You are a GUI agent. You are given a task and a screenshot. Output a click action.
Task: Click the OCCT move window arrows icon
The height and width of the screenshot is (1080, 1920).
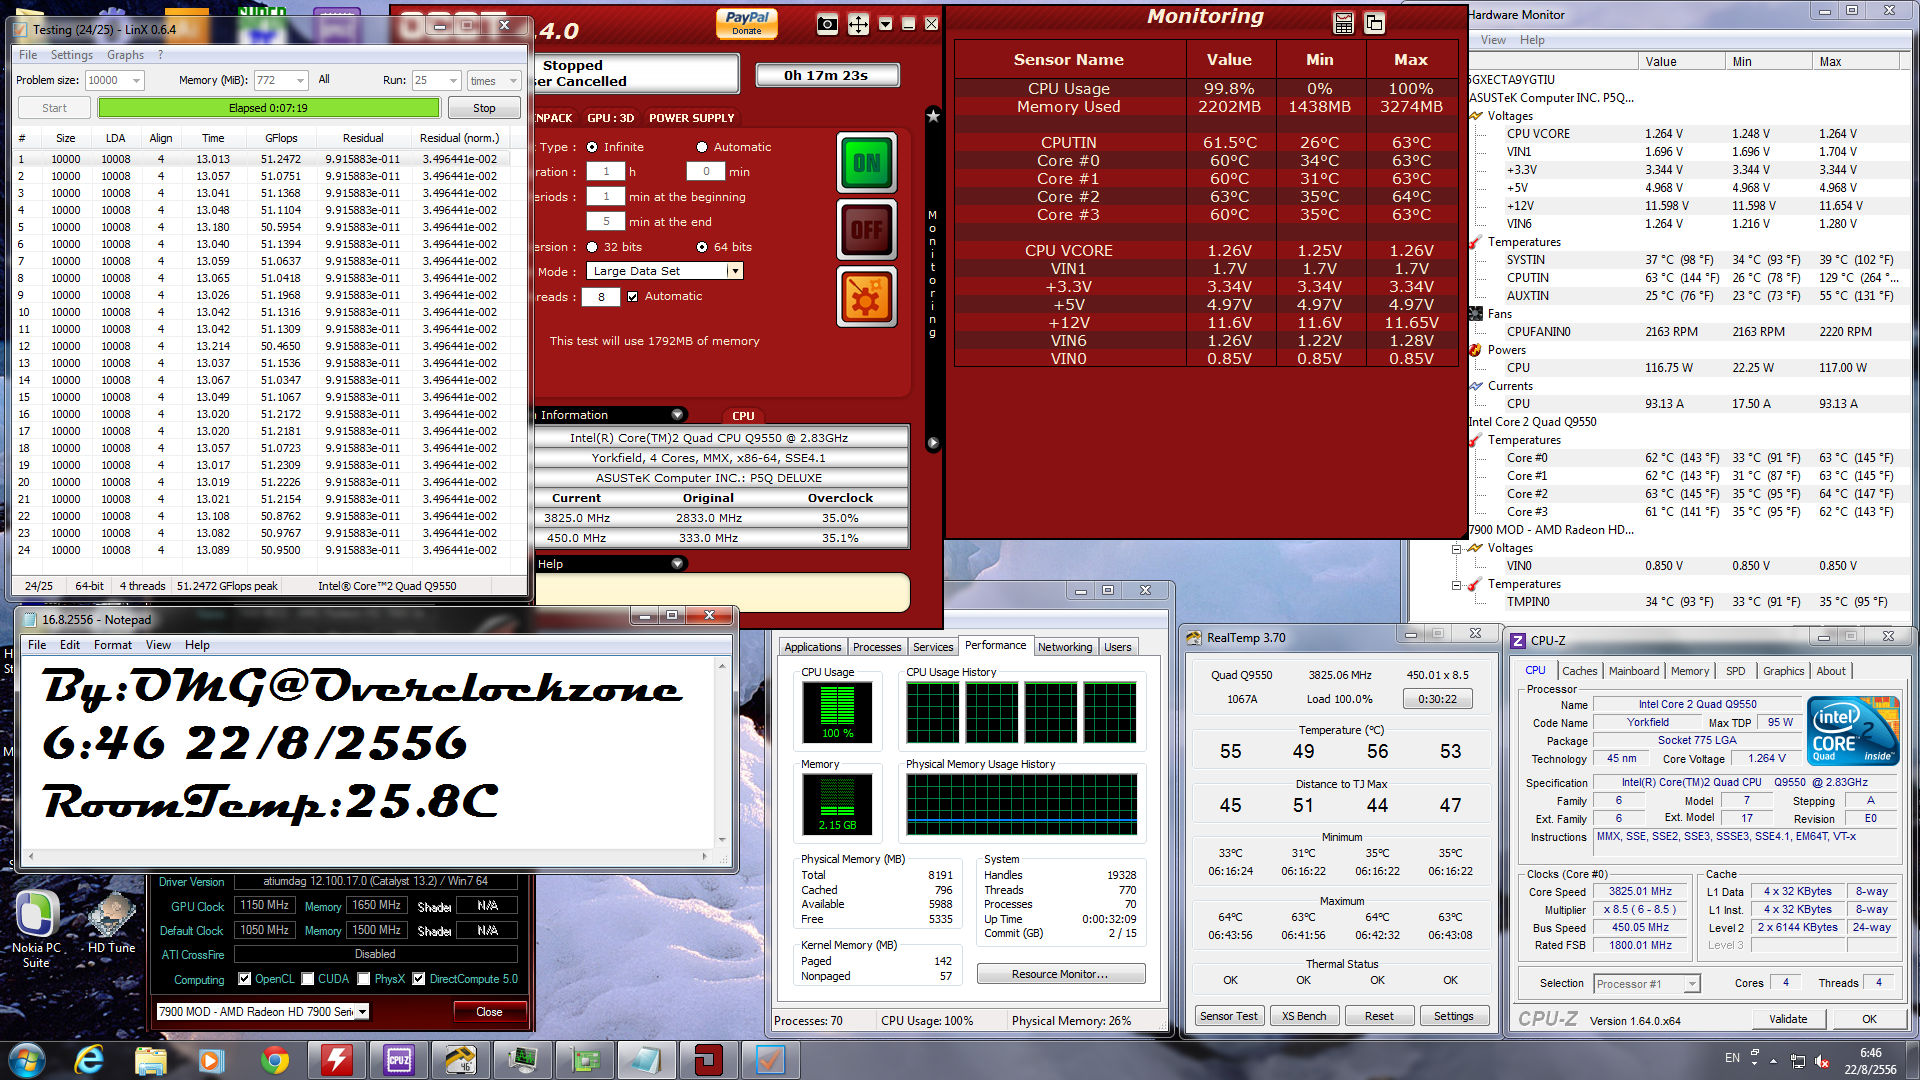(x=858, y=24)
